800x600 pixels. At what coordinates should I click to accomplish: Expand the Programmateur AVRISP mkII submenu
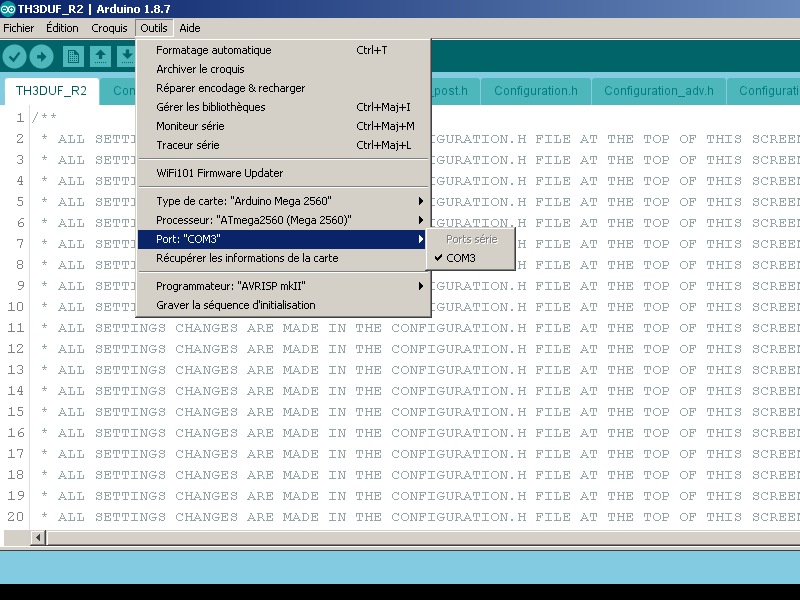[x=284, y=286]
